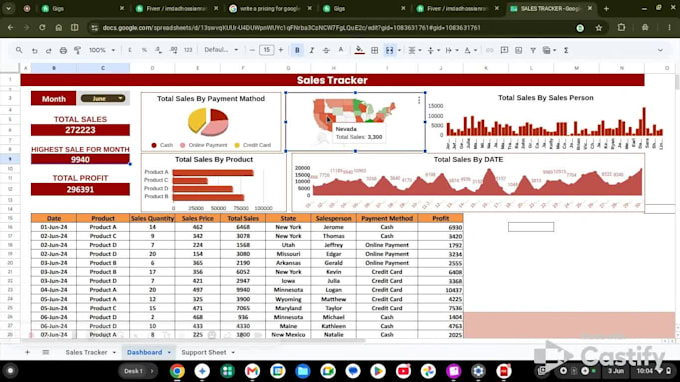Click the Payment Method column header
Viewport: 680px width, 382px height.
pos(387,218)
